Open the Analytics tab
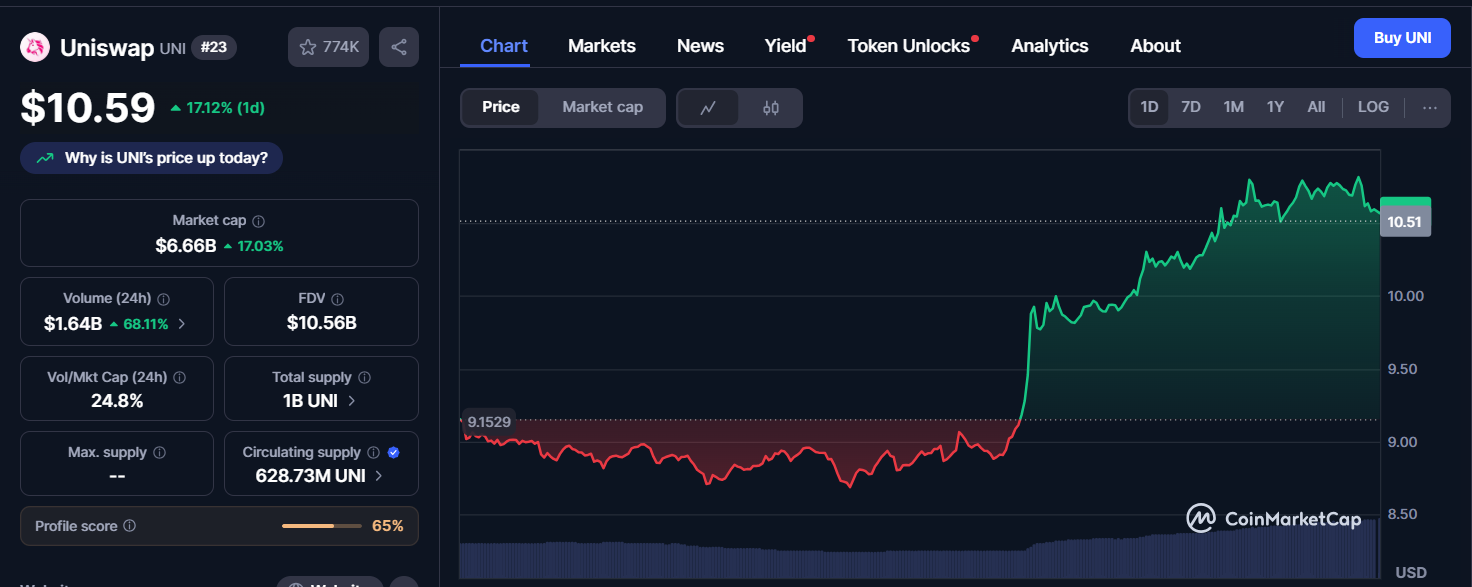Viewport: 1472px width, 587px height. tap(1050, 46)
